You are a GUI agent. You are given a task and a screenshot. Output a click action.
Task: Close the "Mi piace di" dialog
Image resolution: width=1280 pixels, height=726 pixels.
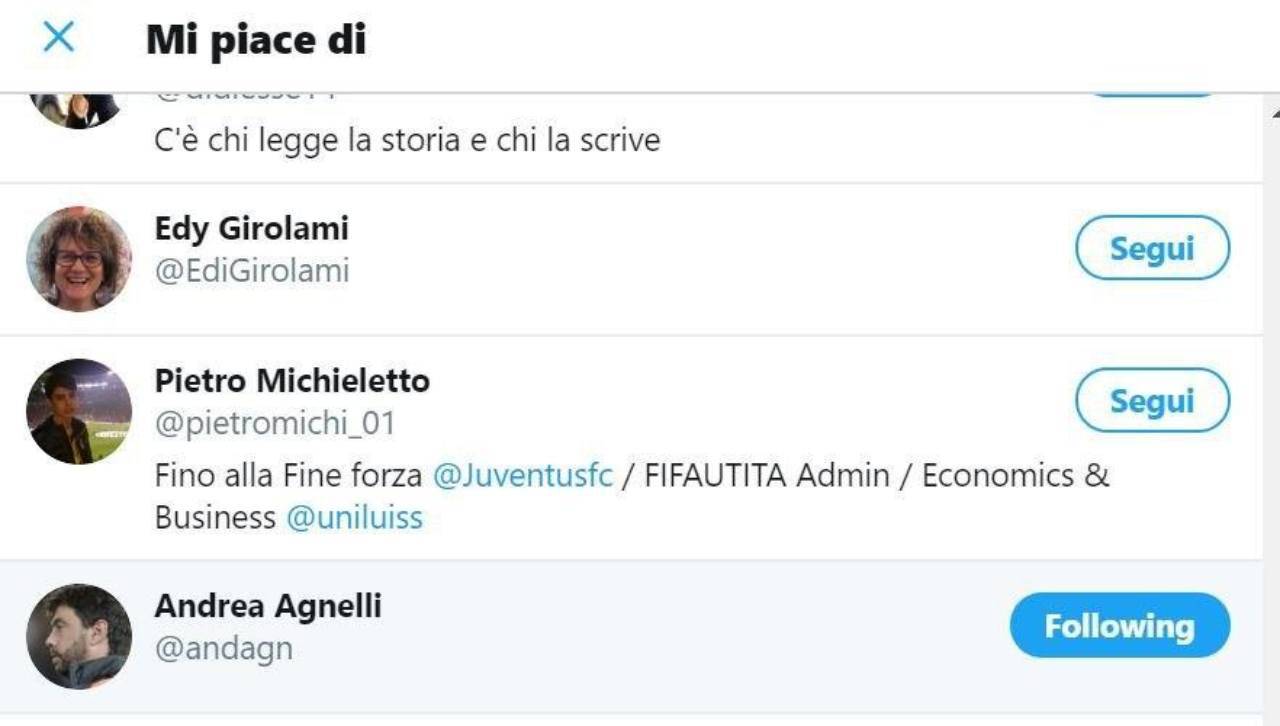coord(58,38)
